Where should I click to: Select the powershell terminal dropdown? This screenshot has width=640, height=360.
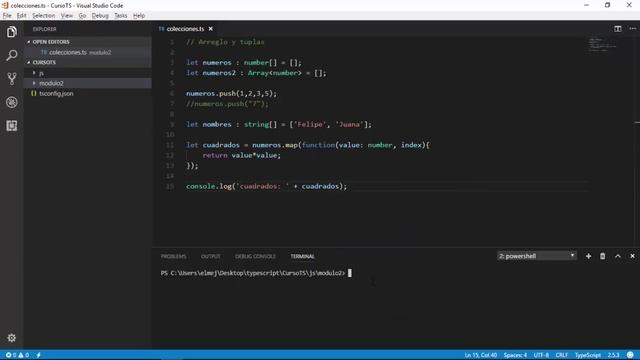pyautogui.click(x=537, y=256)
